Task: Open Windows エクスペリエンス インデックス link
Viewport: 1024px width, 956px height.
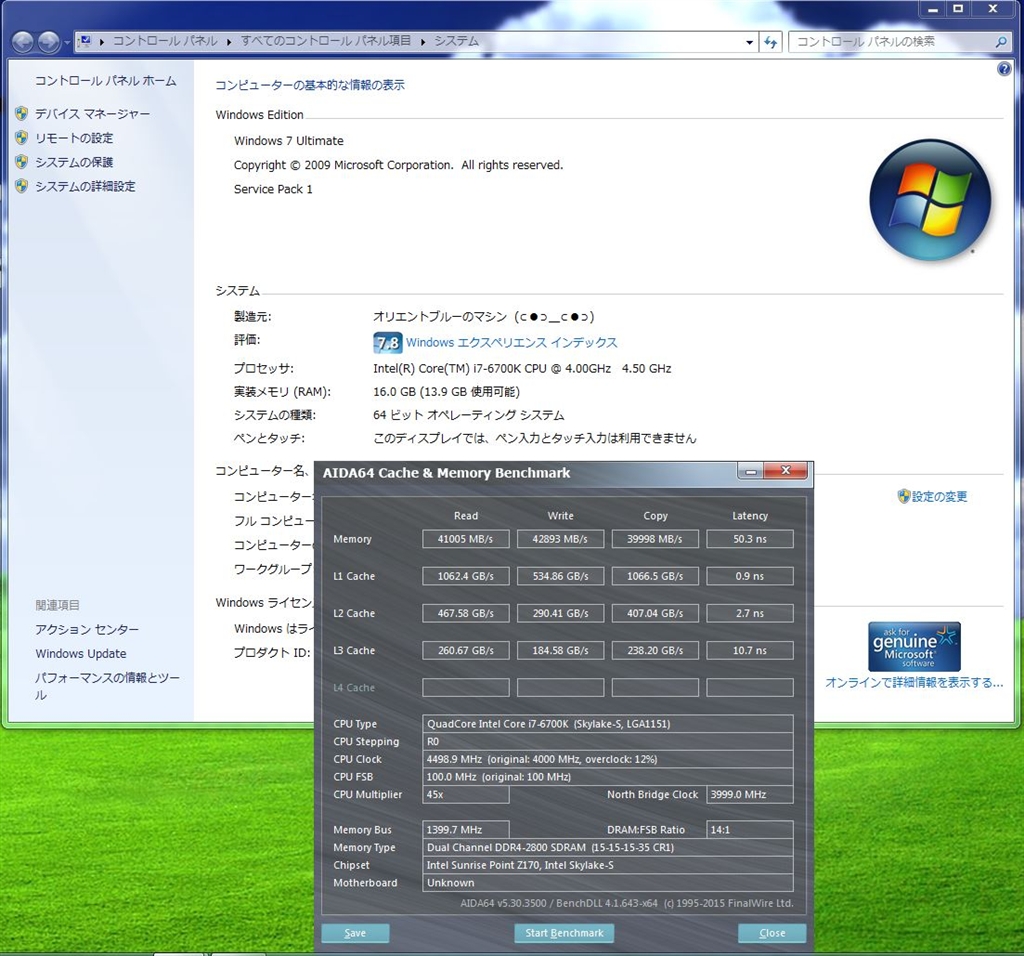Action: pyautogui.click(x=511, y=343)
